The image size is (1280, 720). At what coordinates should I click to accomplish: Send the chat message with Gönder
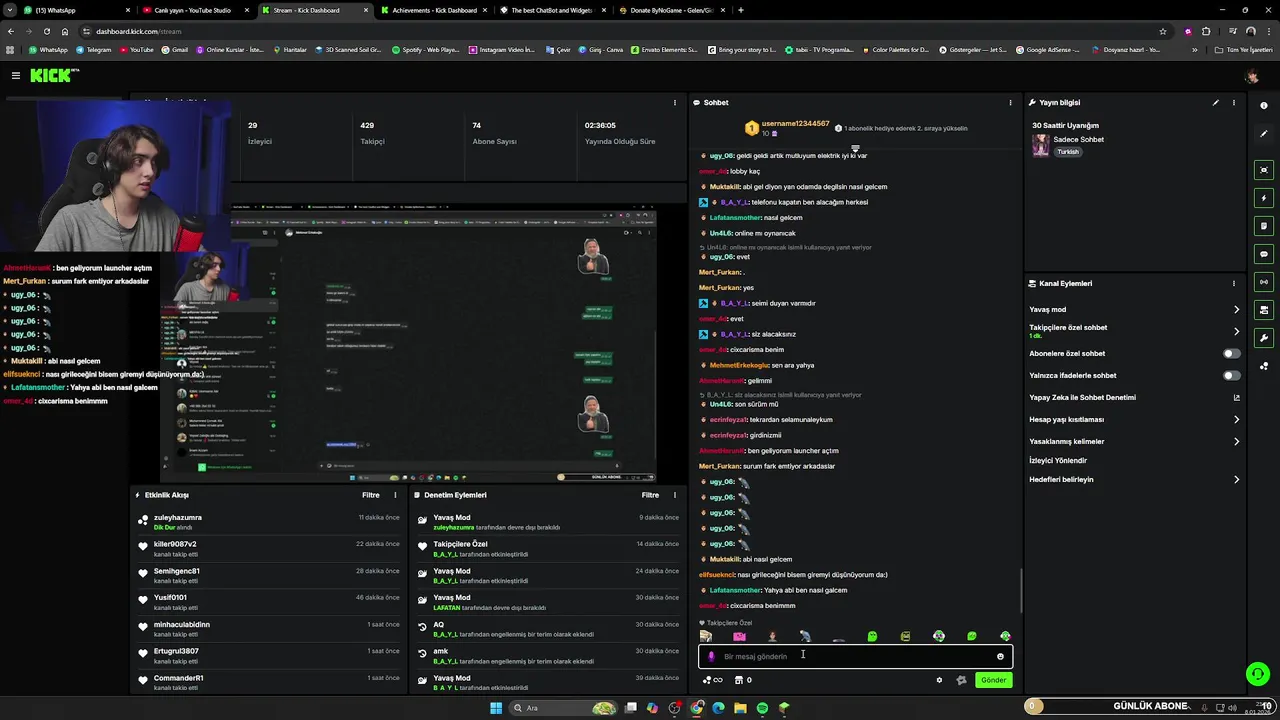(x=994, y=680)
